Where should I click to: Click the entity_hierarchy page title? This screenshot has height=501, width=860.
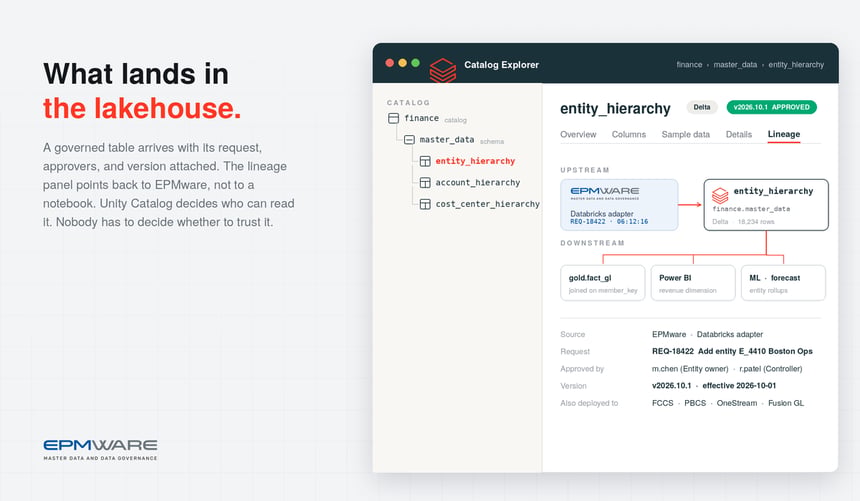[x=615, y=109]
